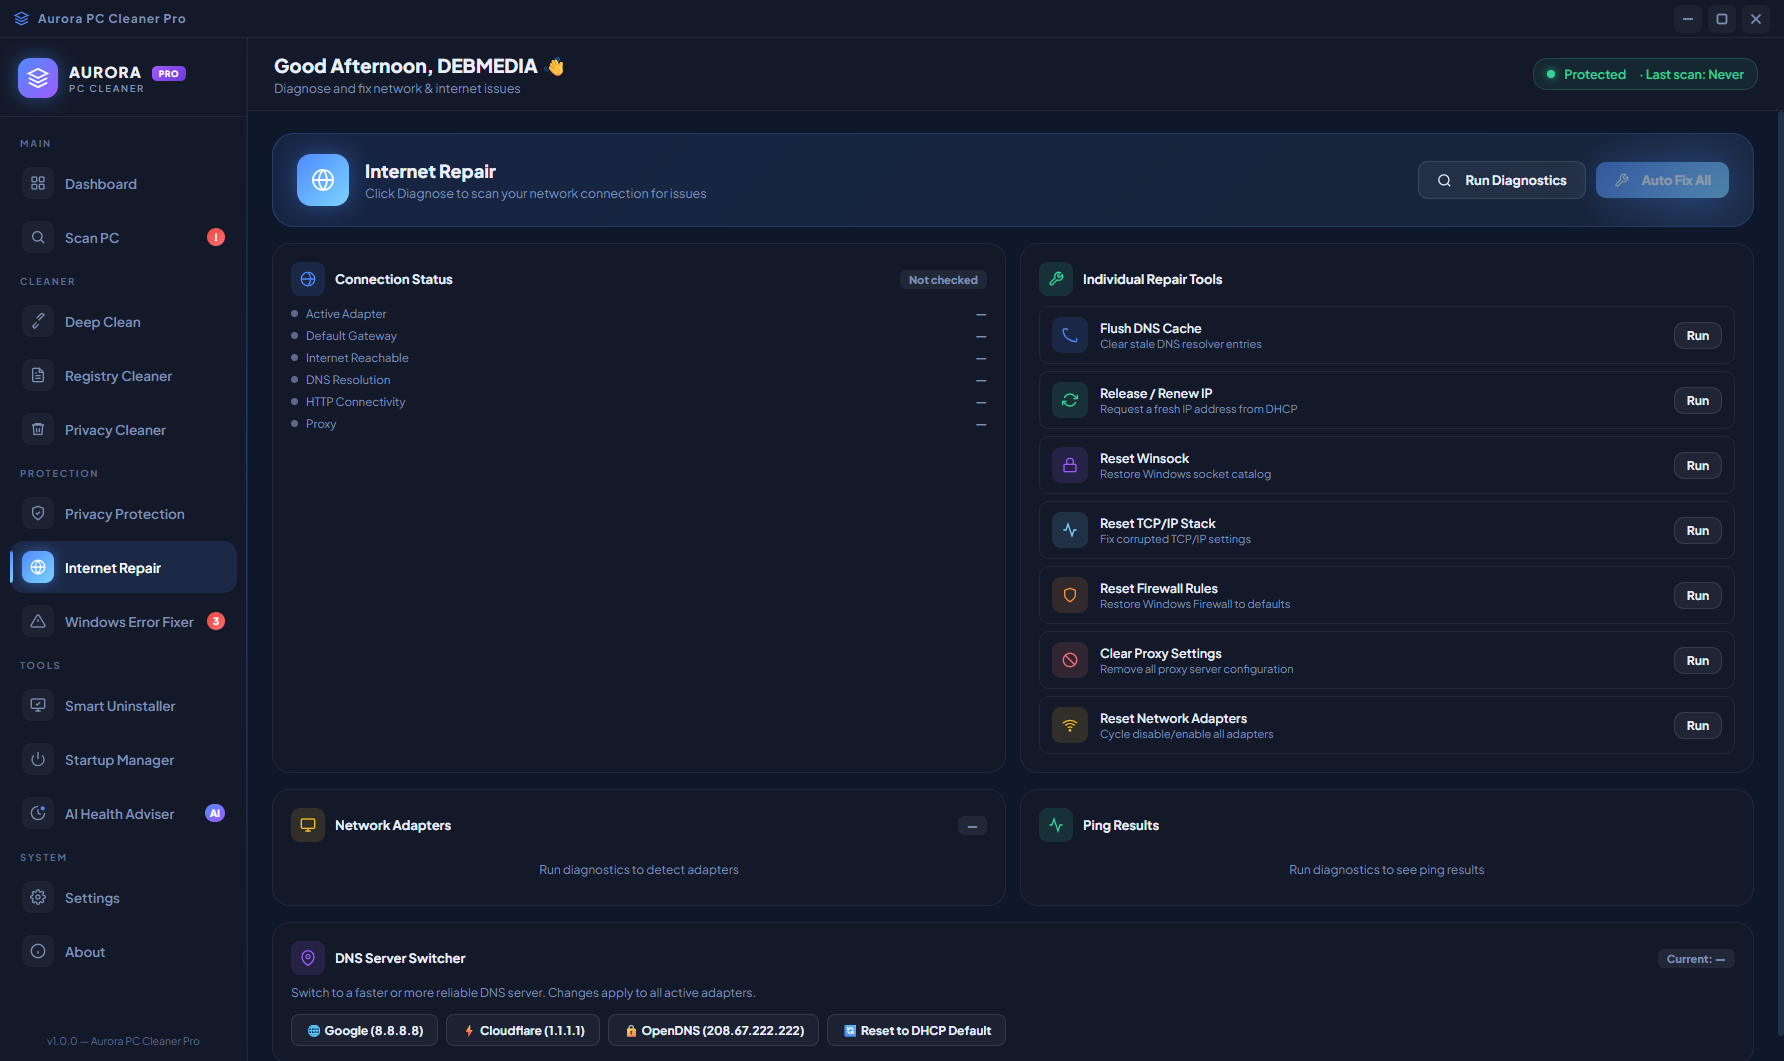Screen dimensions: 1784x1061
Task: Switch DNS to Cloudflare (1.1.1.1)
Action: coord(523,1031)
